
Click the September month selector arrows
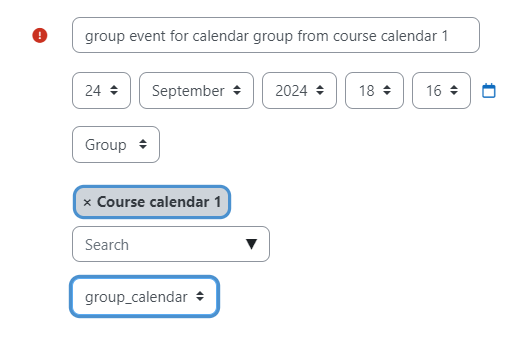point(237,90)
